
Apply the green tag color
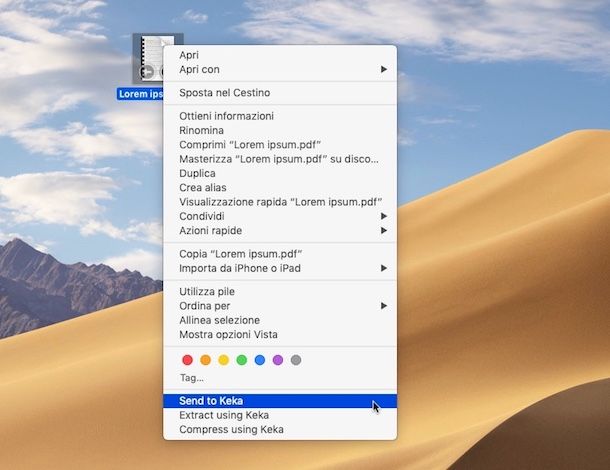242,360
